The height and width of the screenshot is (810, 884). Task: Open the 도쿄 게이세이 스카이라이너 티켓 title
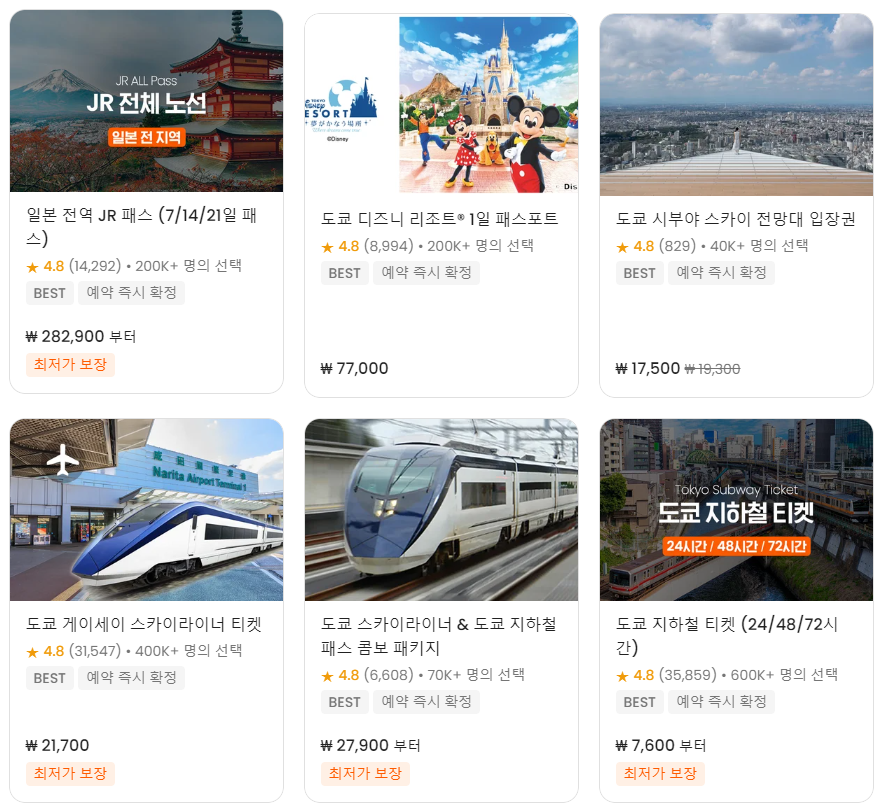144,624
